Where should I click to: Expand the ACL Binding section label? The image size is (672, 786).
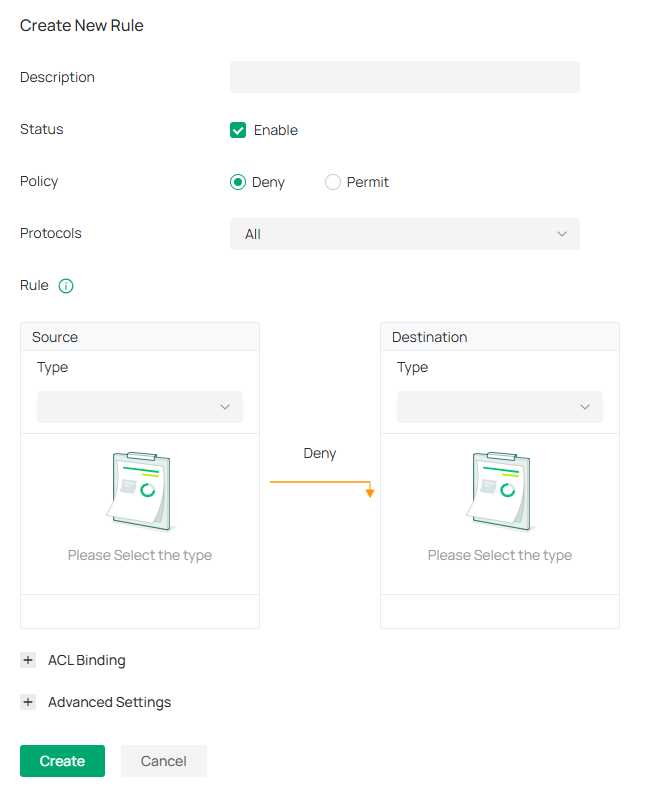(87, 661)
